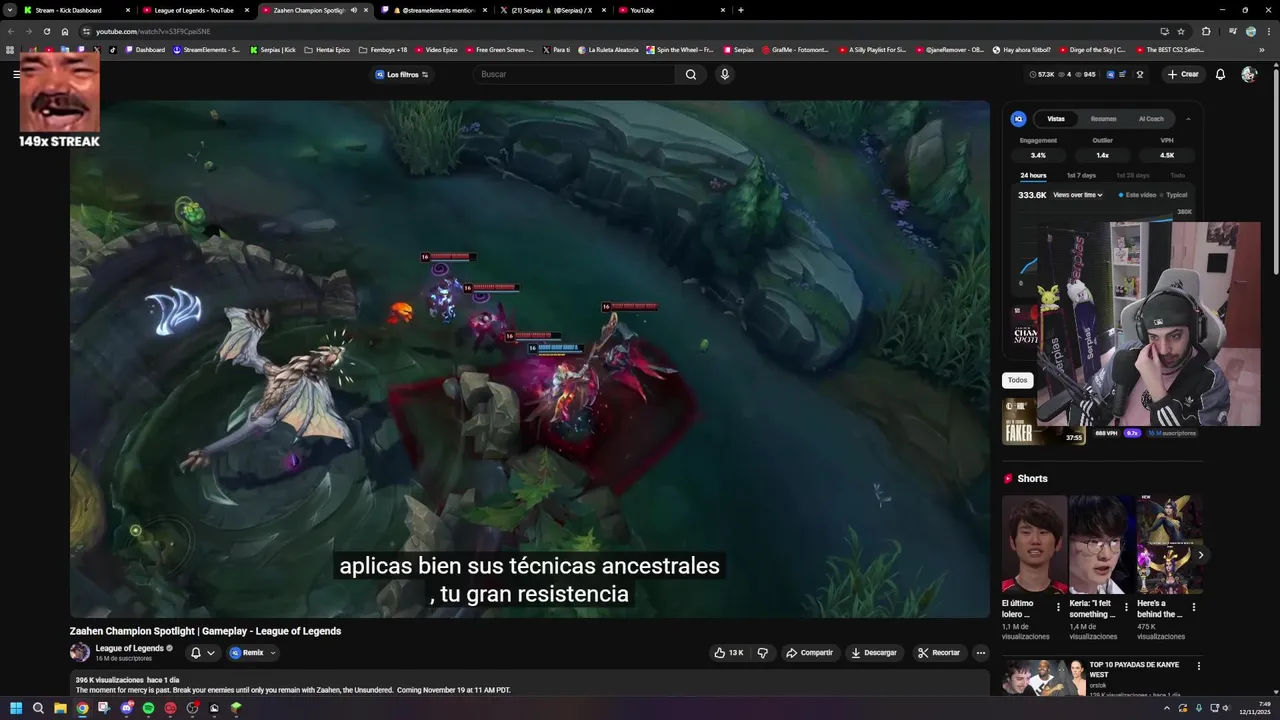Click the Crear button

click(1183, 74)
